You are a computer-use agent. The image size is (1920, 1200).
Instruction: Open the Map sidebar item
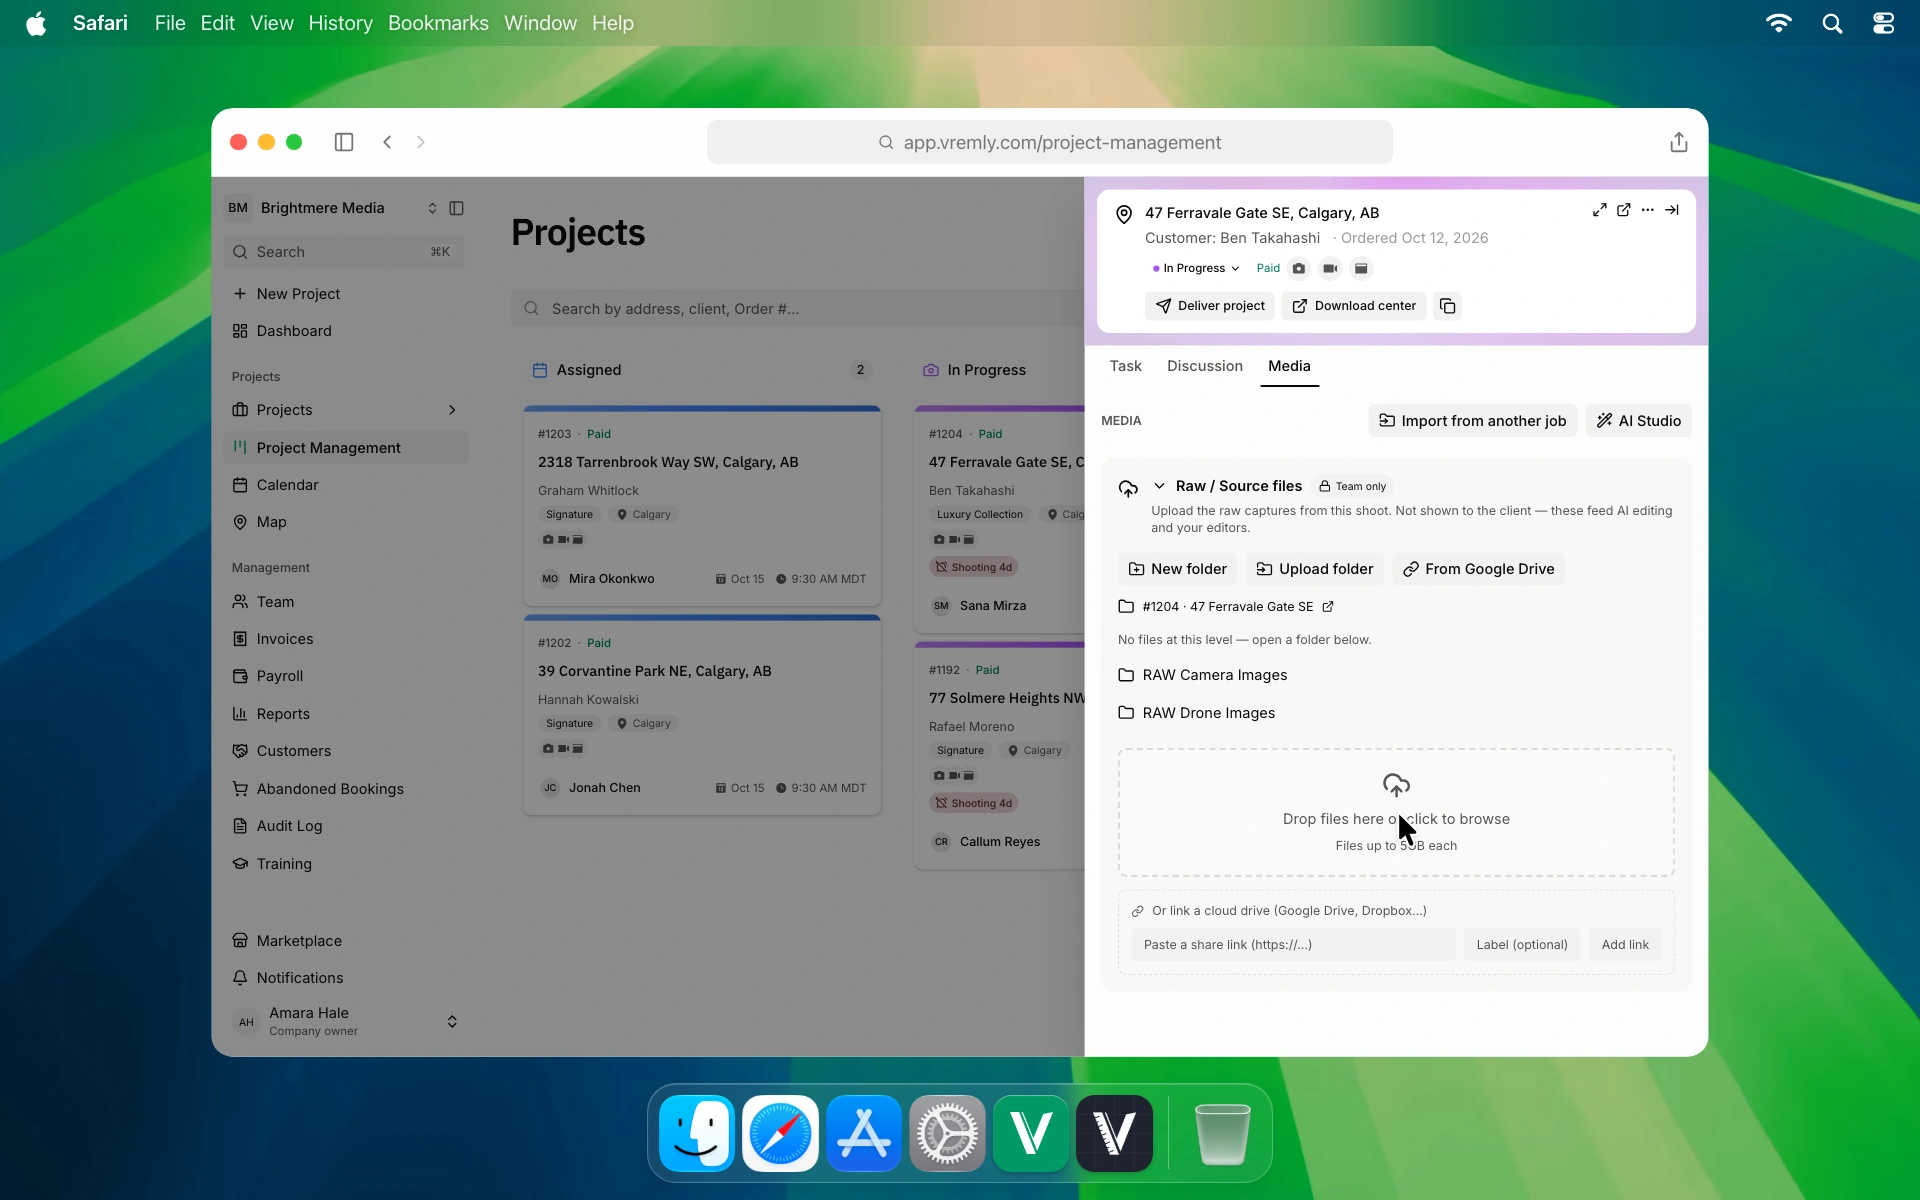pyautogui.click(x=345, y=522)
